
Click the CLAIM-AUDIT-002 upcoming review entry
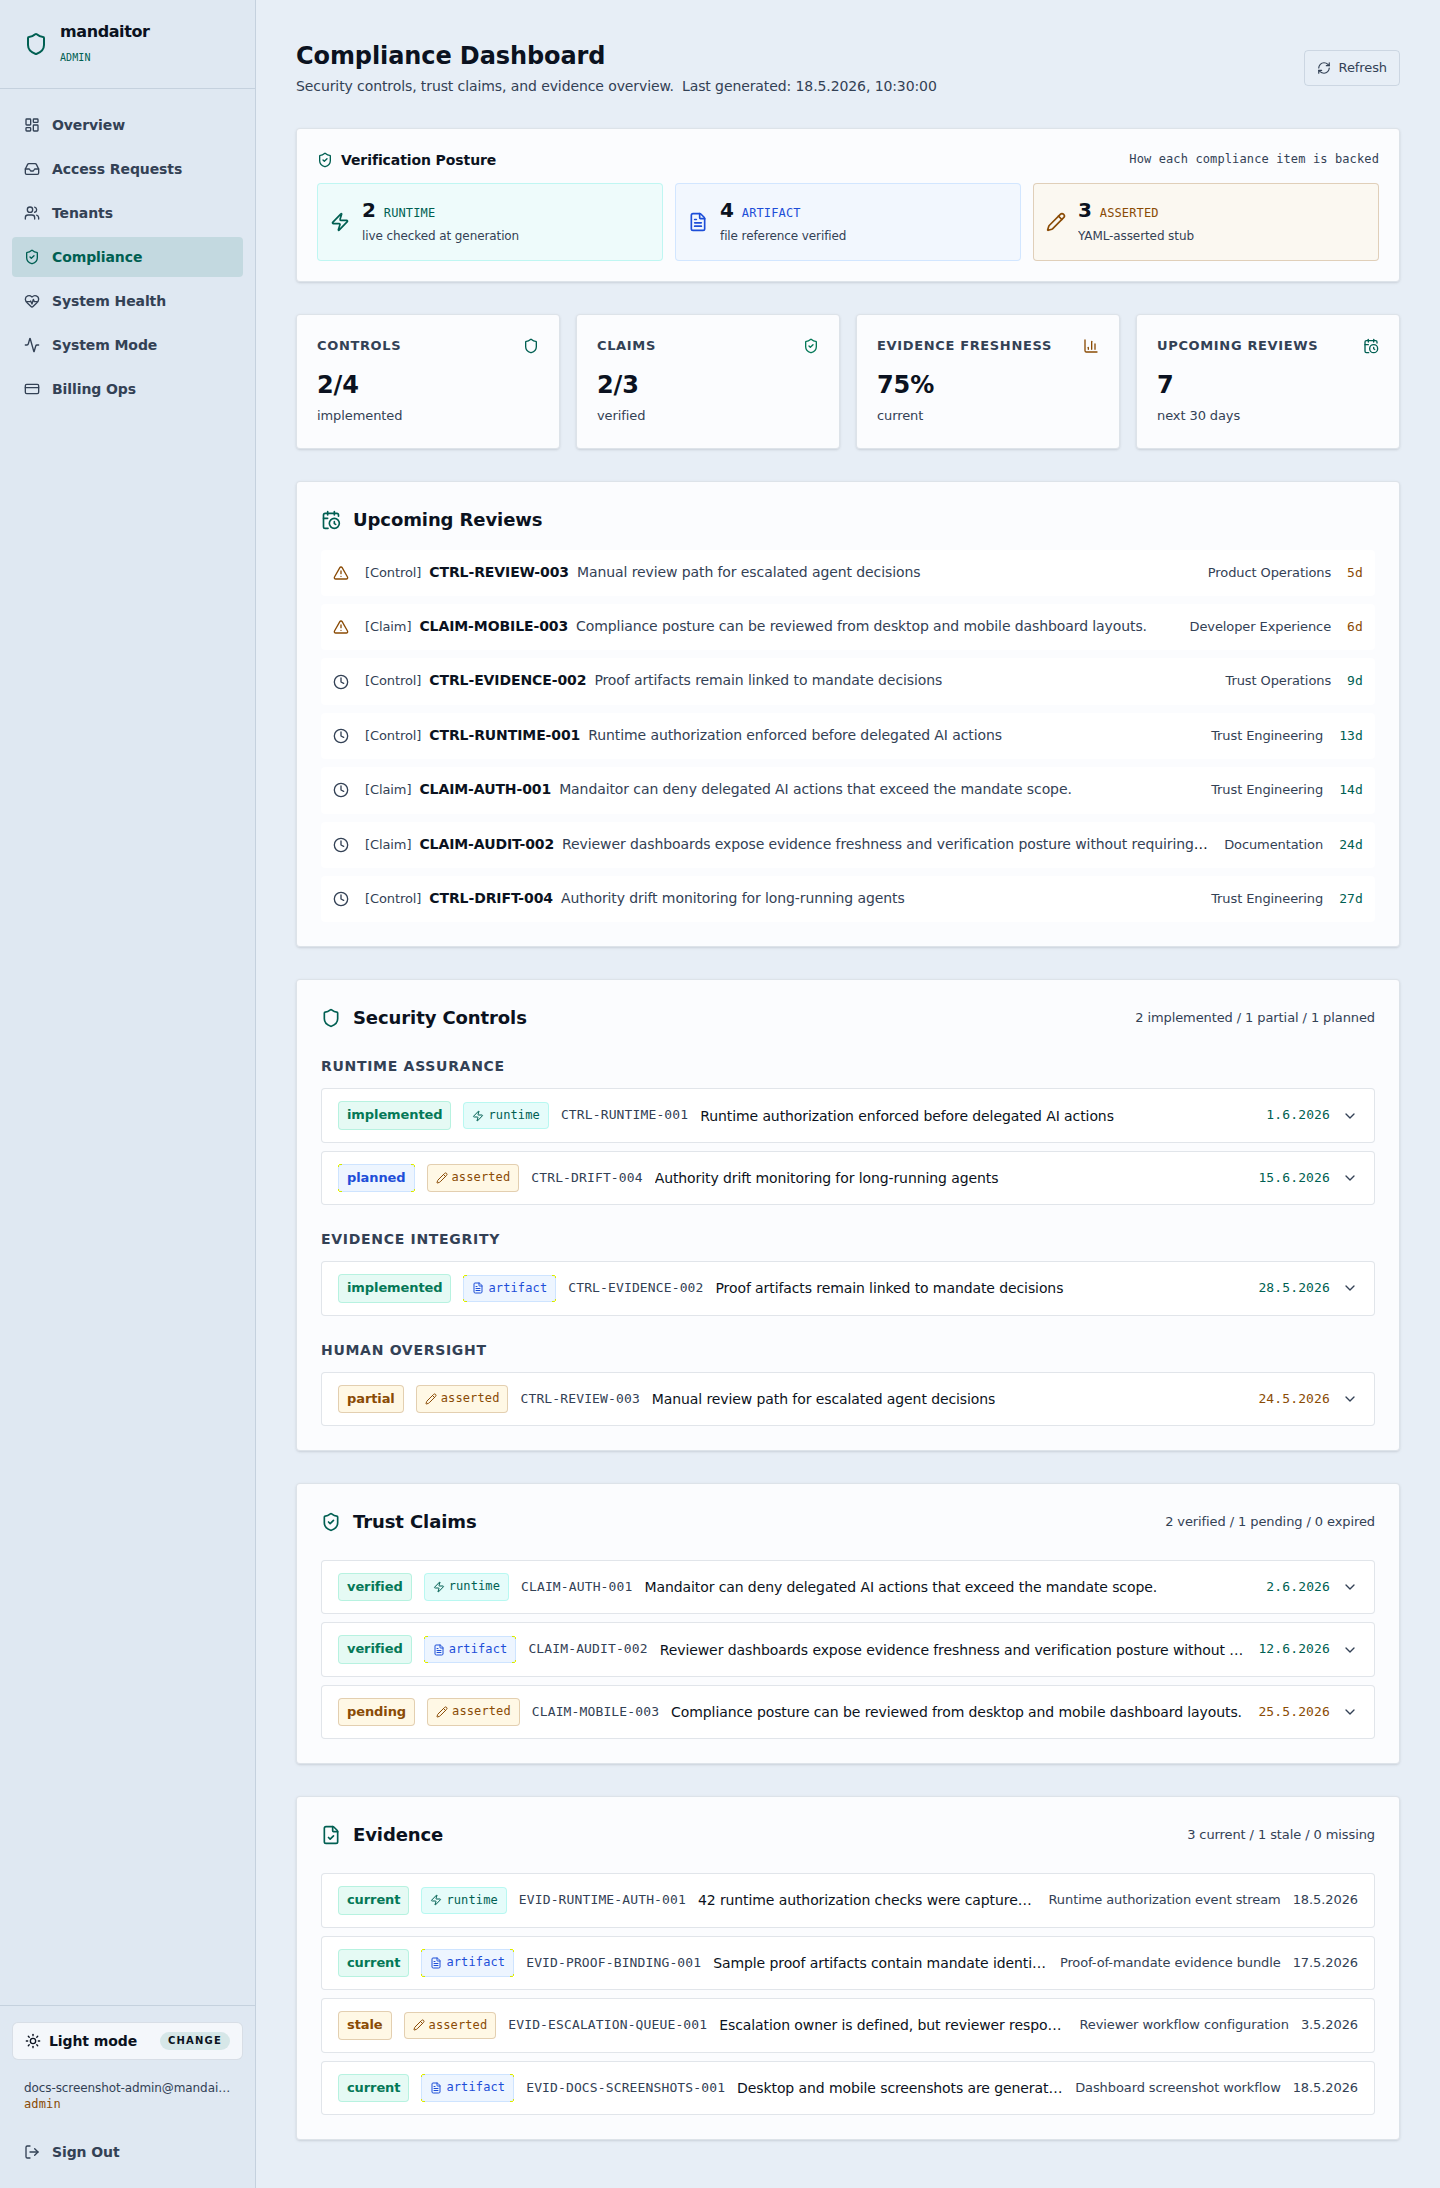[x=848, y=845]
